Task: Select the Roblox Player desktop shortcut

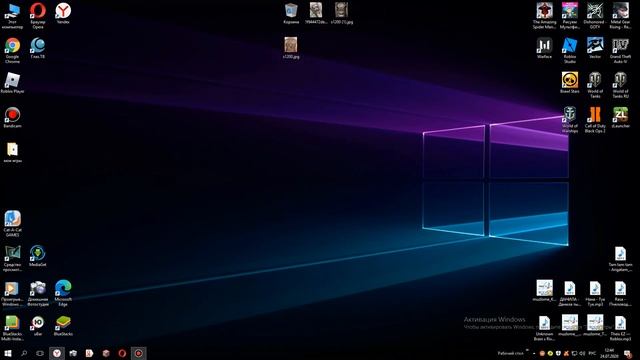Action: (12, 82)
